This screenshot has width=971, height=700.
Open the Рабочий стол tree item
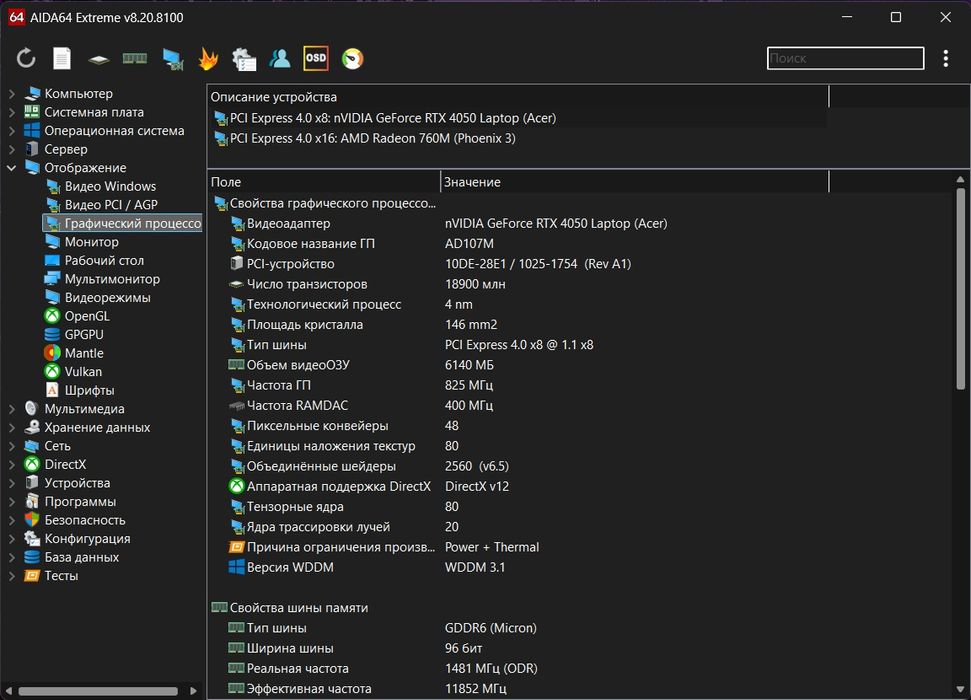tap(104, 261)
